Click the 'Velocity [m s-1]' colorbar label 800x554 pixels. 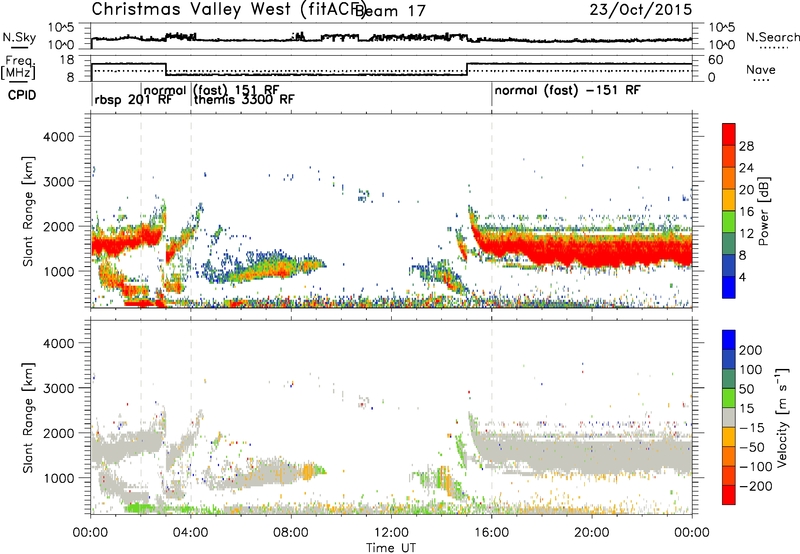(782, 417)
